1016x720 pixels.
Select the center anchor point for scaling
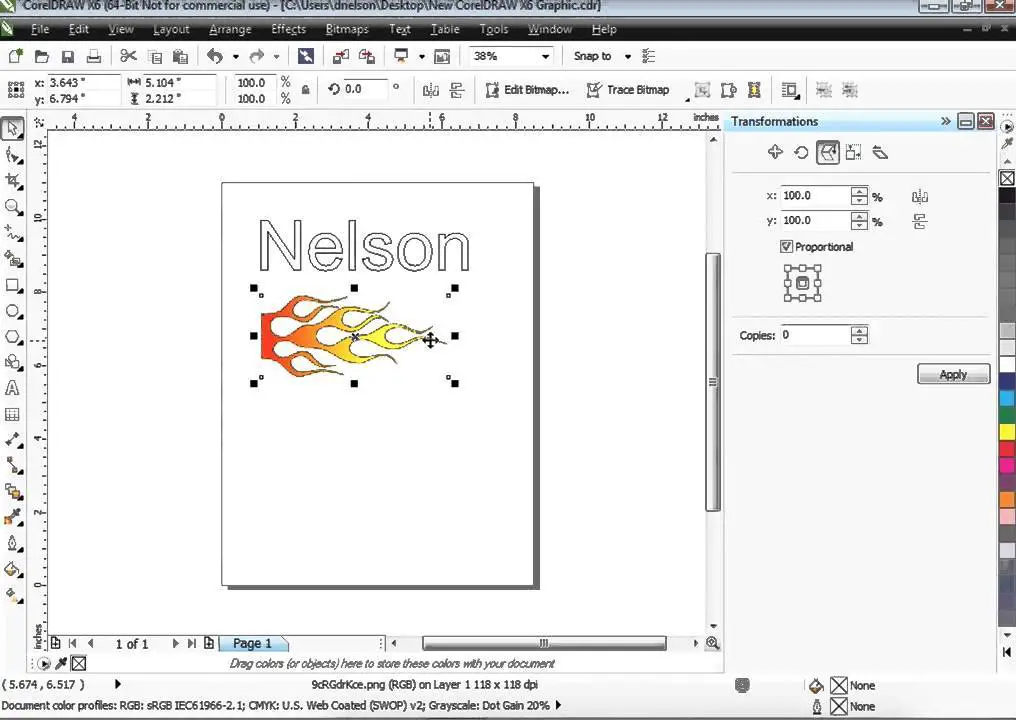803,282
